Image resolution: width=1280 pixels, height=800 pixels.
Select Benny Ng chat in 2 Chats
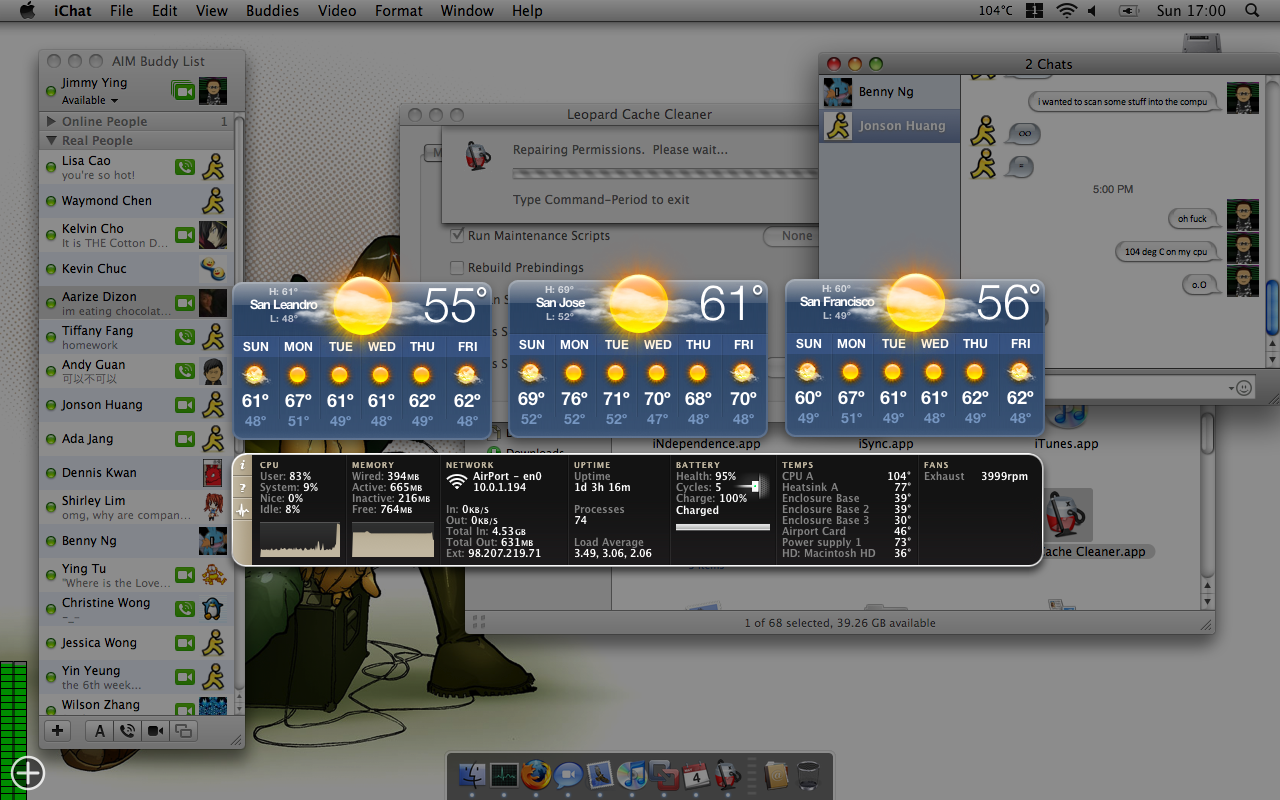pyautogui.click(x=889, y=92)
